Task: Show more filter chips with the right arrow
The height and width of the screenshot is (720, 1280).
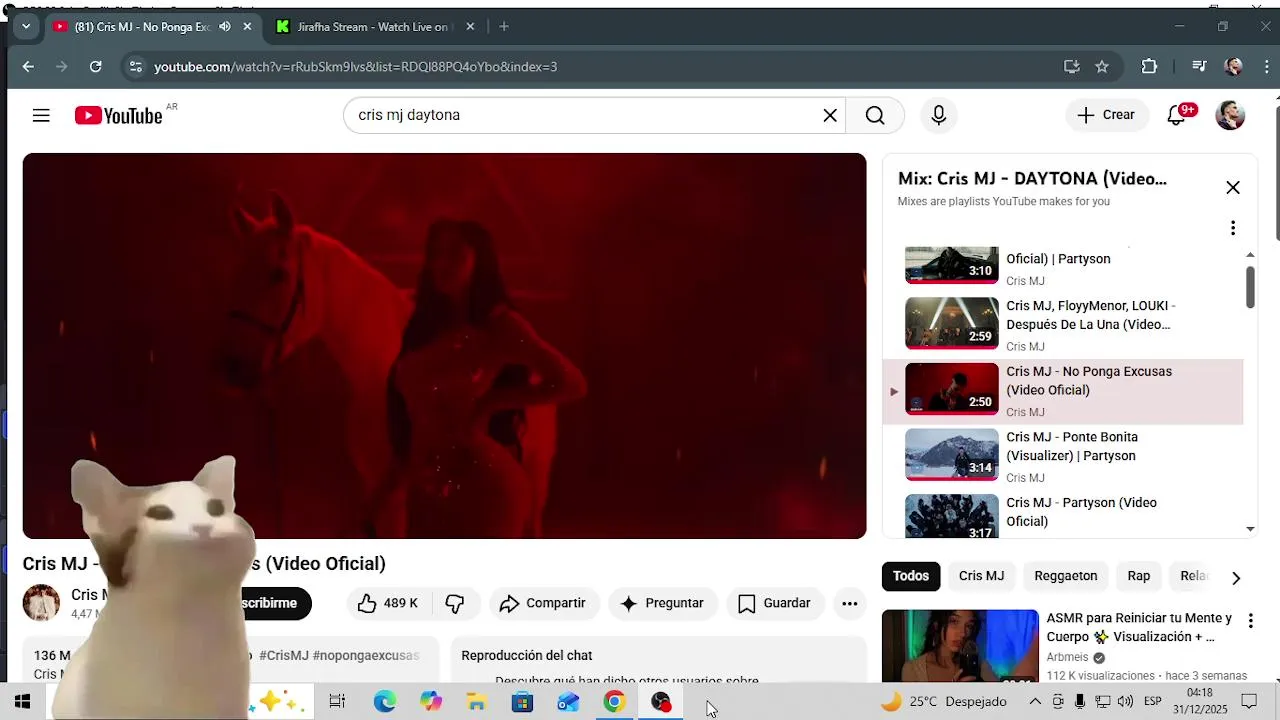Action: click(1236, 578)
